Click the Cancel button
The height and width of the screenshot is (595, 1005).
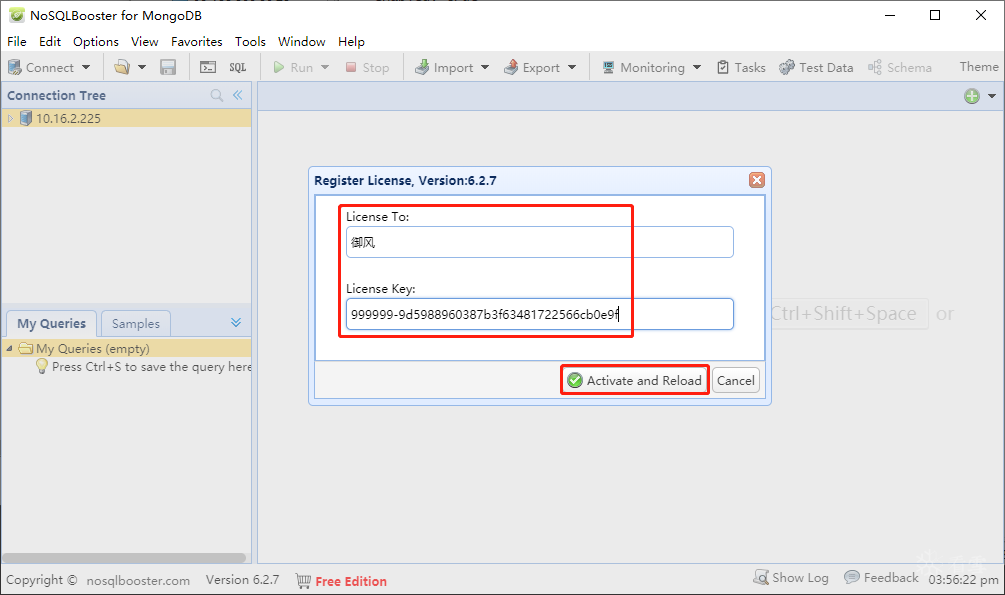point(736,381)
